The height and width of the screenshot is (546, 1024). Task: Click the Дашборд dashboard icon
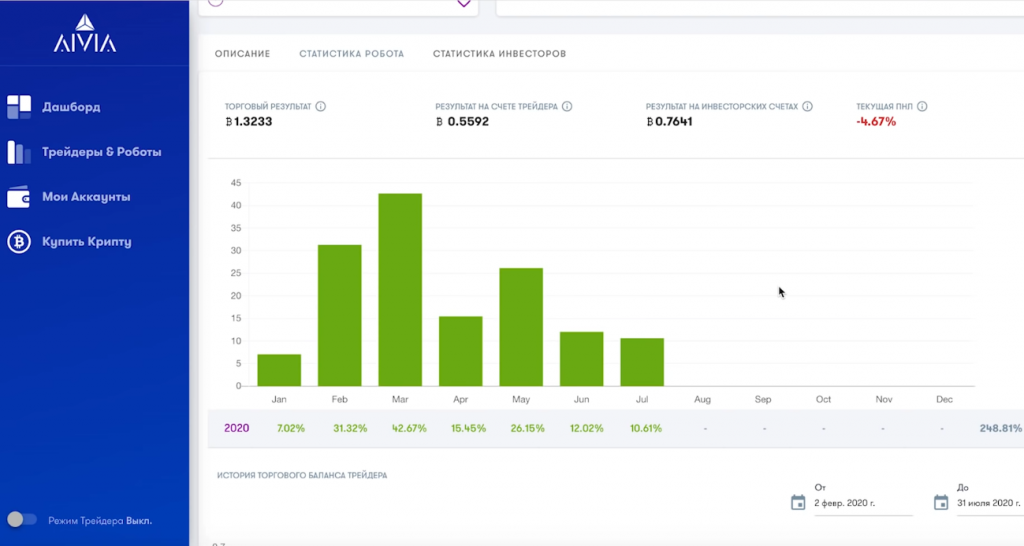pos(20,107)
